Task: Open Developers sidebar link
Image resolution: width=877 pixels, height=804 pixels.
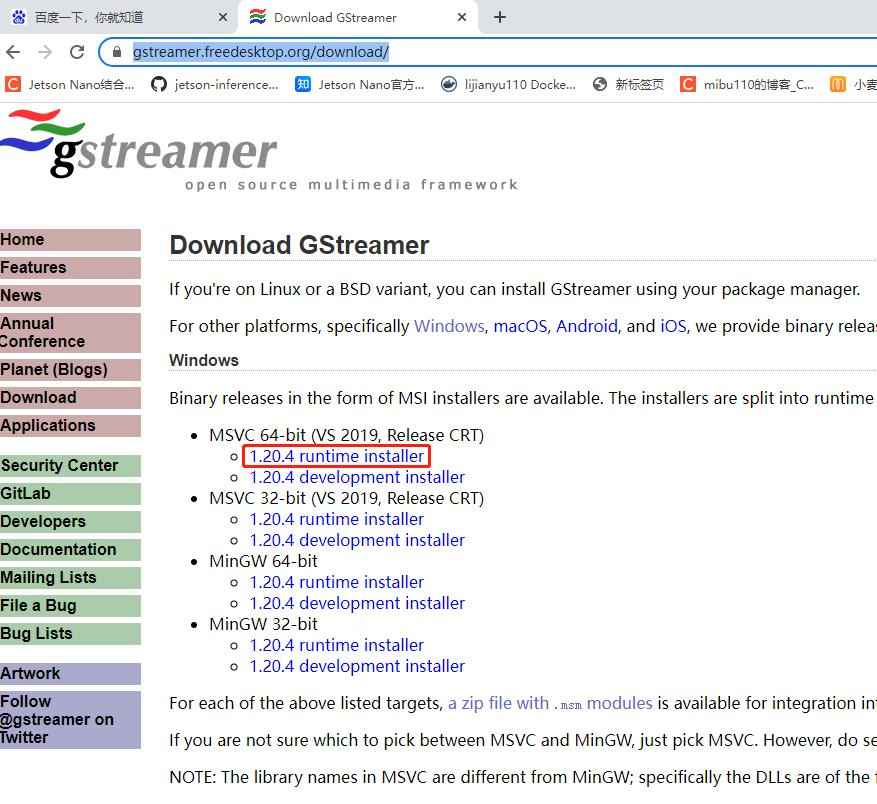Action: click(x=70, y=521)
